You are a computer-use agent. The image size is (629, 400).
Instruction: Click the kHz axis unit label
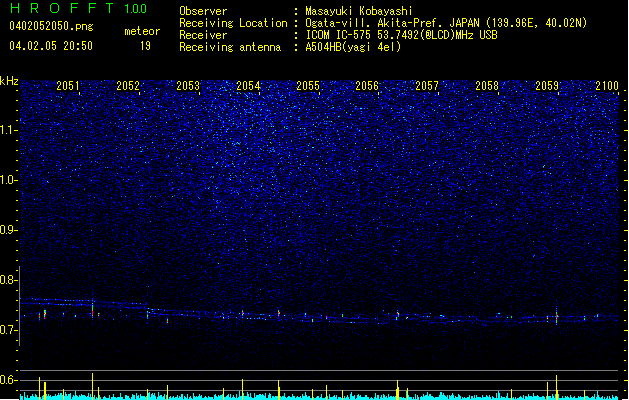click(9, 81)
